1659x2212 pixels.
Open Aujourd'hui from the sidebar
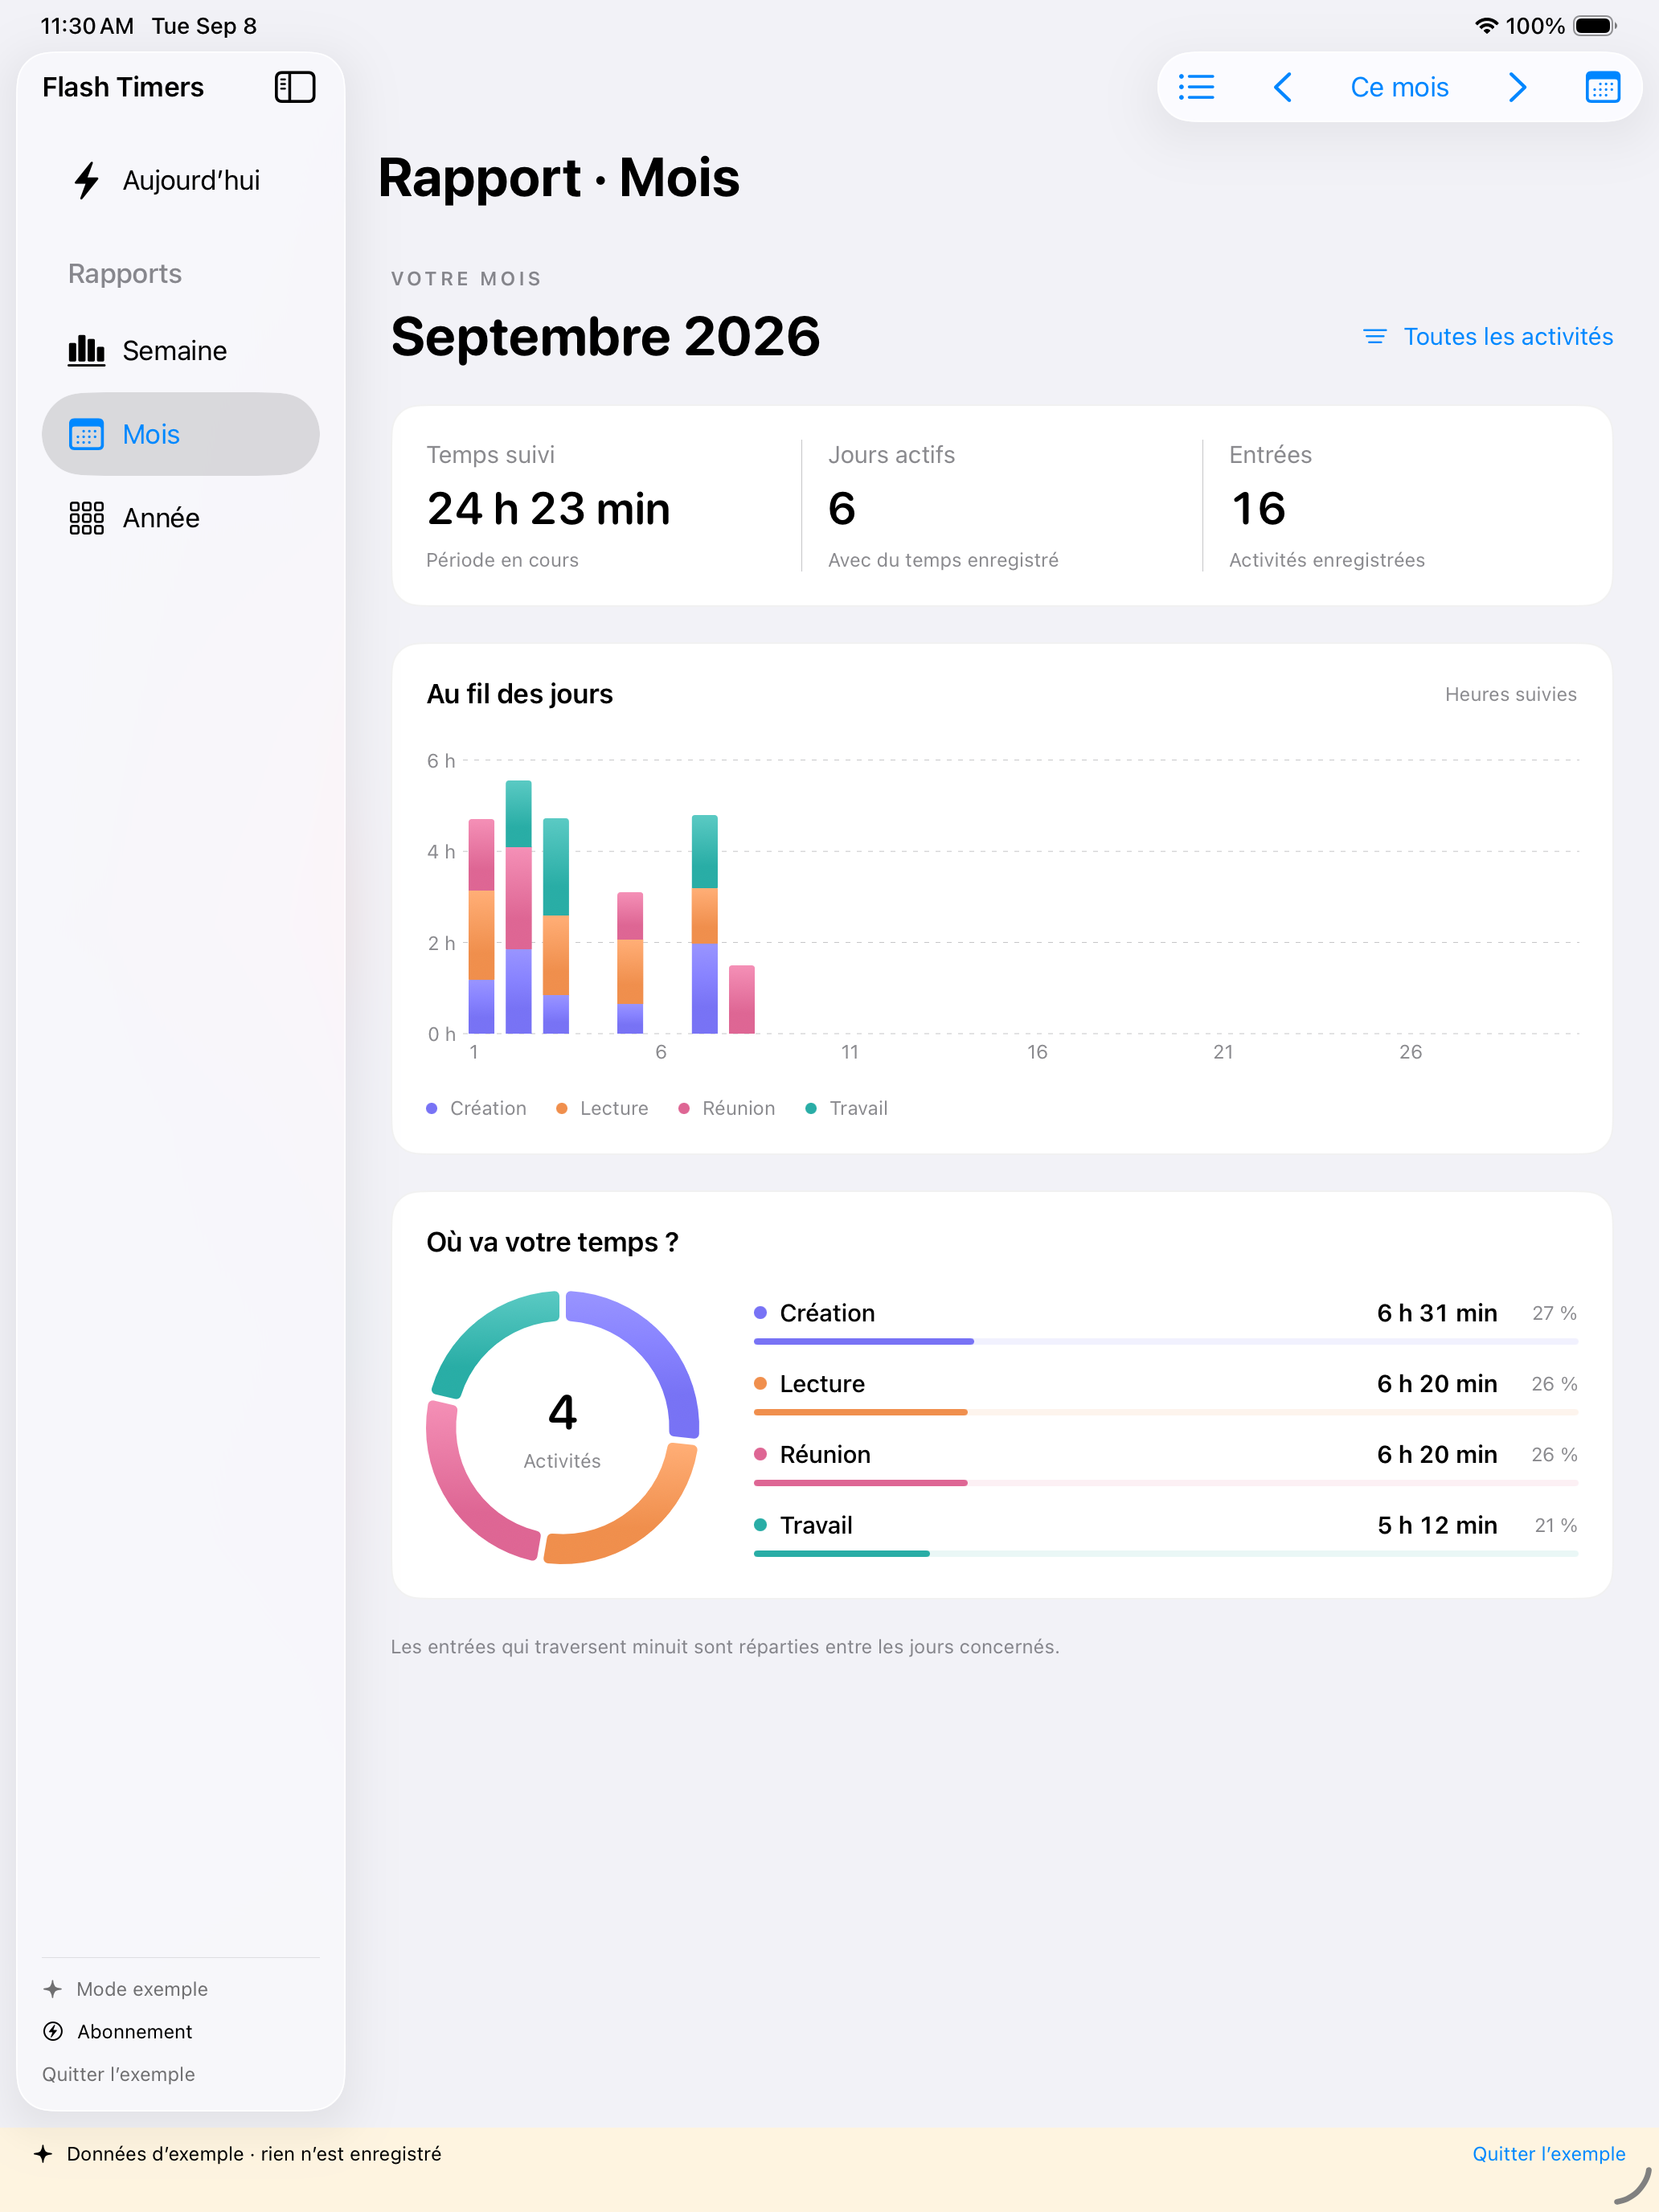(x=181, y=181)
